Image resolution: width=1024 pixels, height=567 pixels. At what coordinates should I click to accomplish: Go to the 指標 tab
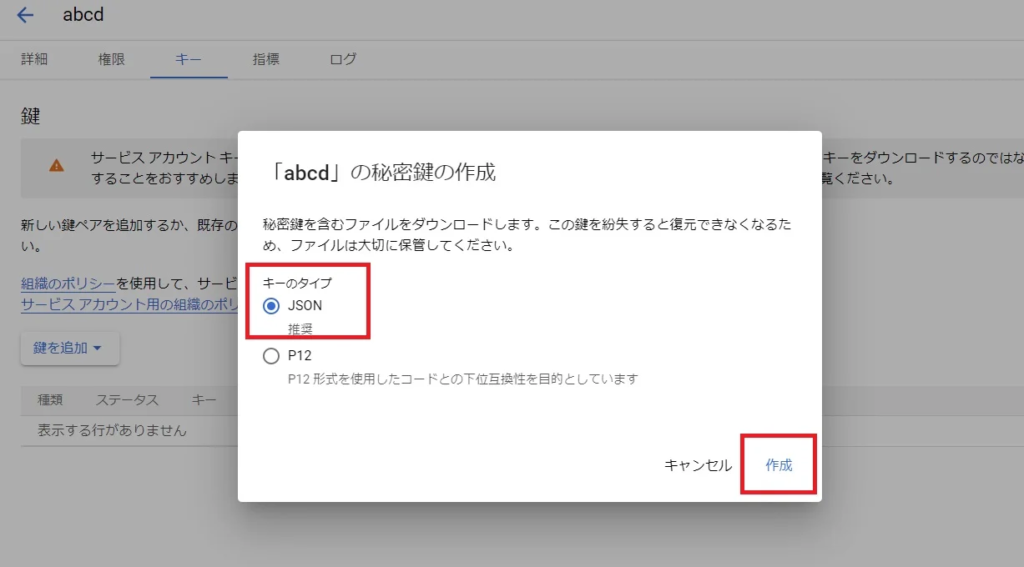click(x=266, y=59)
